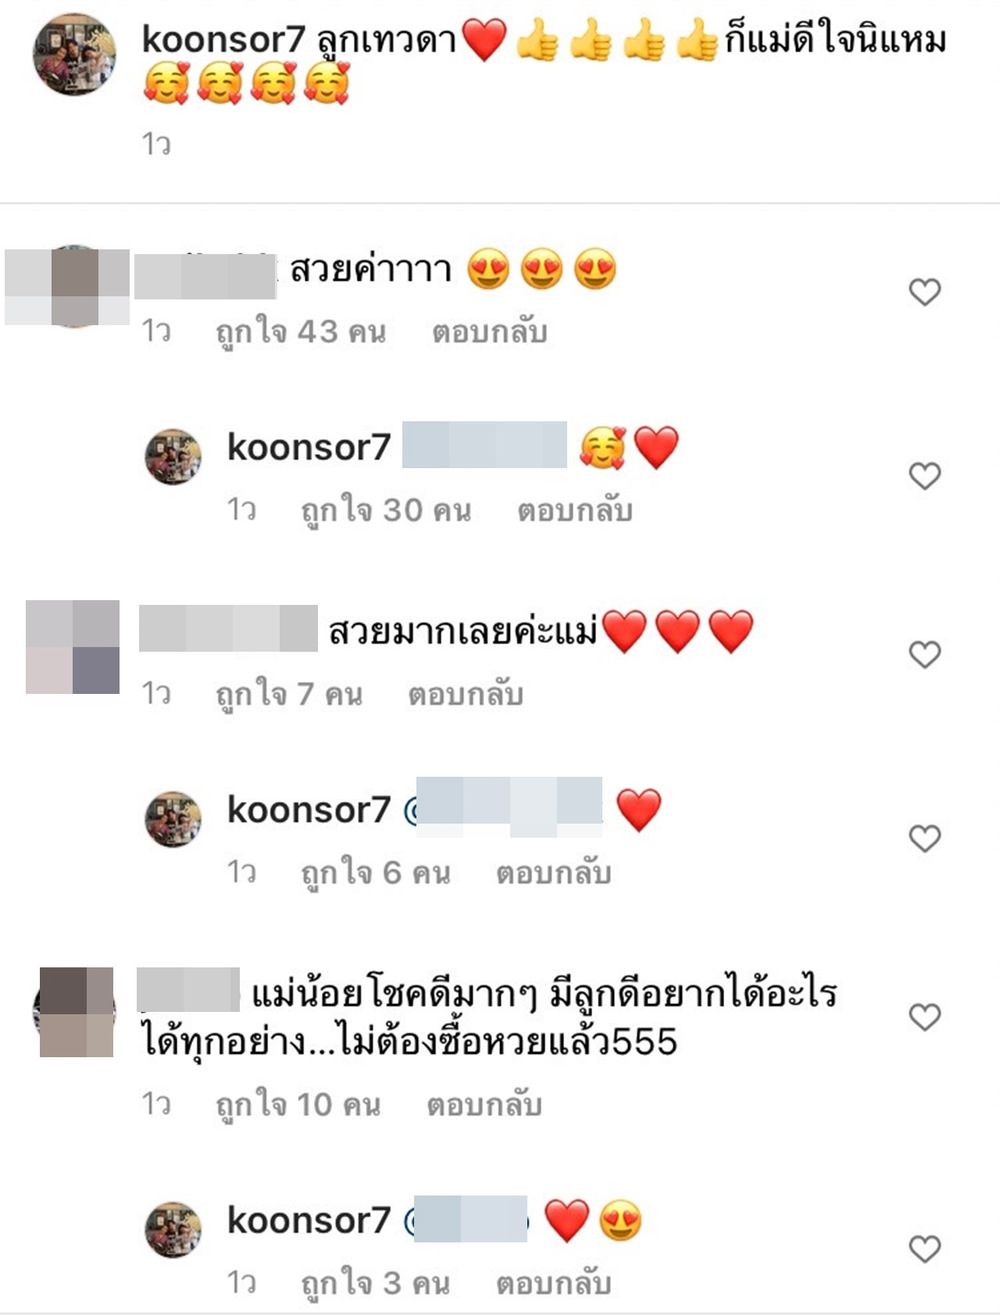Open koonsor7 avatar beside 3-likes reply

tap(174, 1230)
